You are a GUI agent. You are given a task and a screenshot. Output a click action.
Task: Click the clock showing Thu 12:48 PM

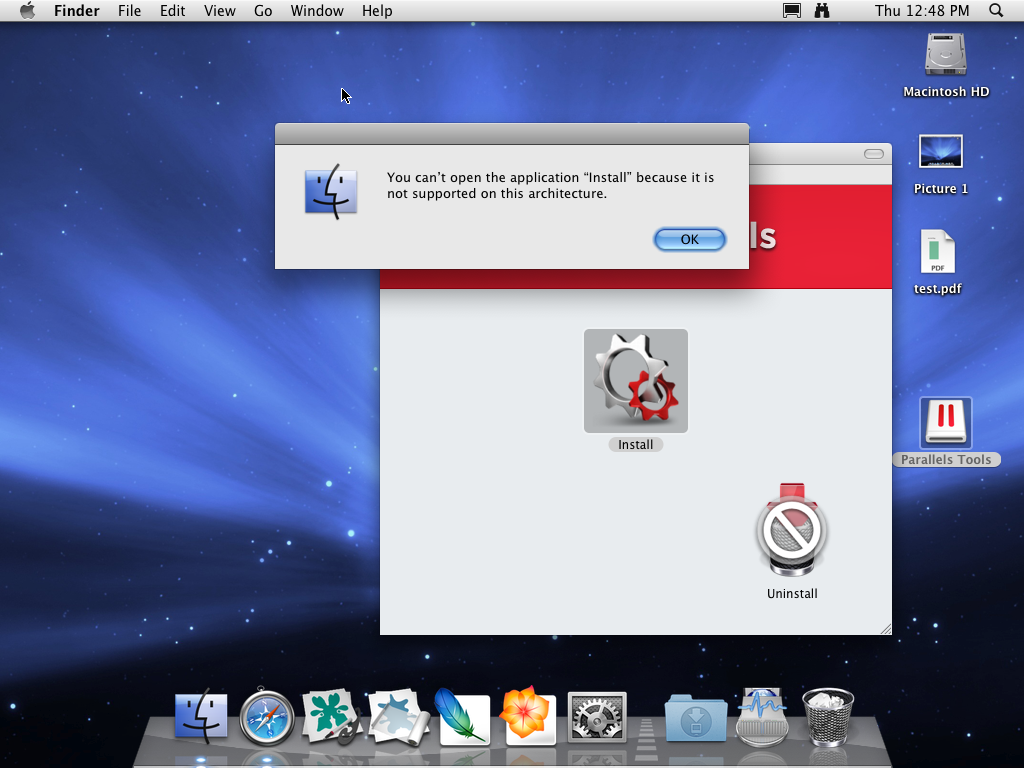pos(922,11)
